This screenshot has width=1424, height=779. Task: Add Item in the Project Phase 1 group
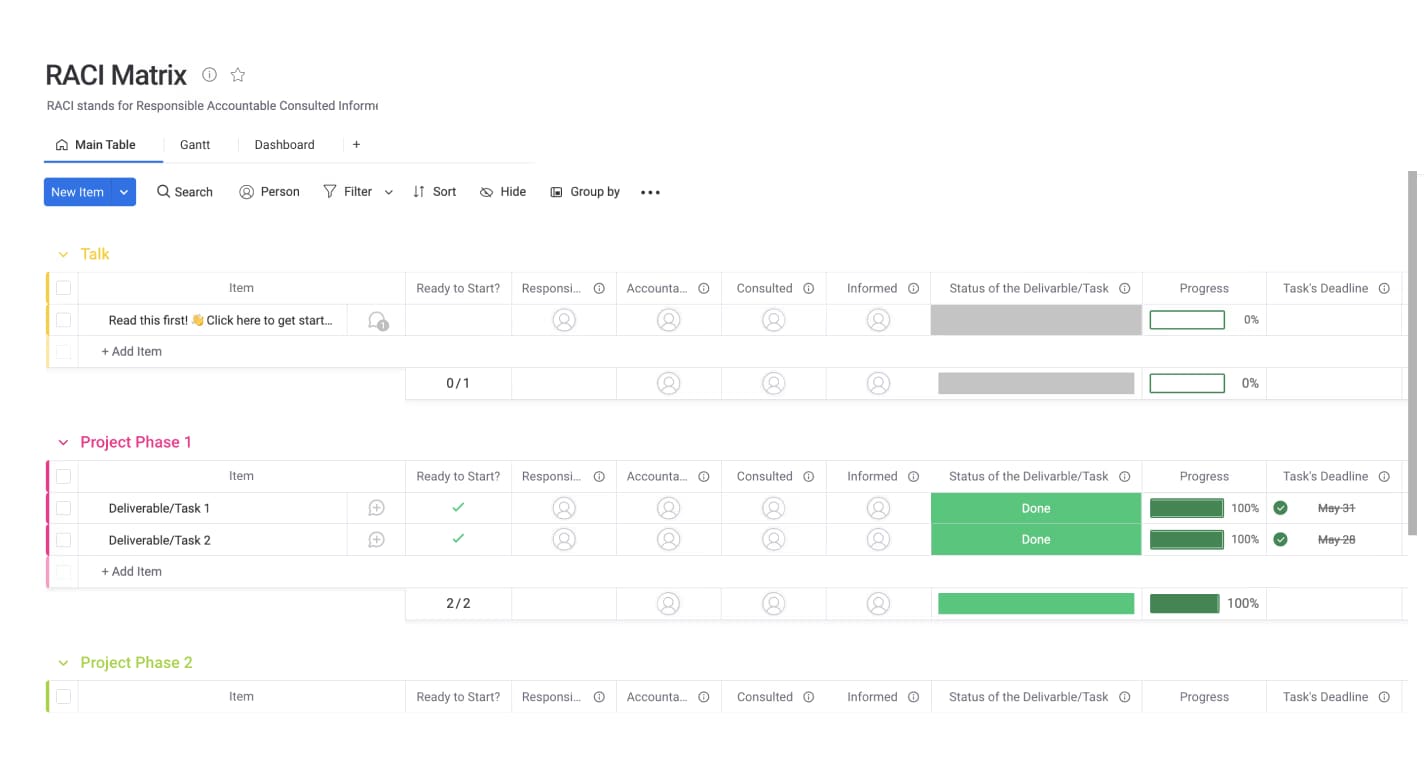click(x=131, y=572)
